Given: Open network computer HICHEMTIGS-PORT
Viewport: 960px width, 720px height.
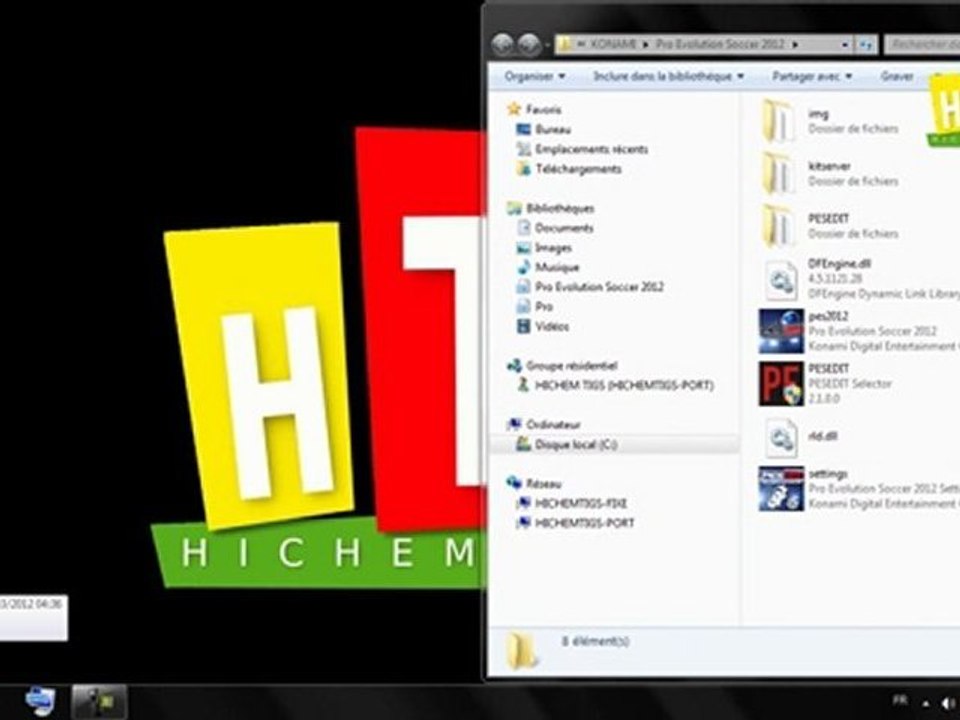Looking at the screenshot, I should pyautogui.click(x=585, y=523).
